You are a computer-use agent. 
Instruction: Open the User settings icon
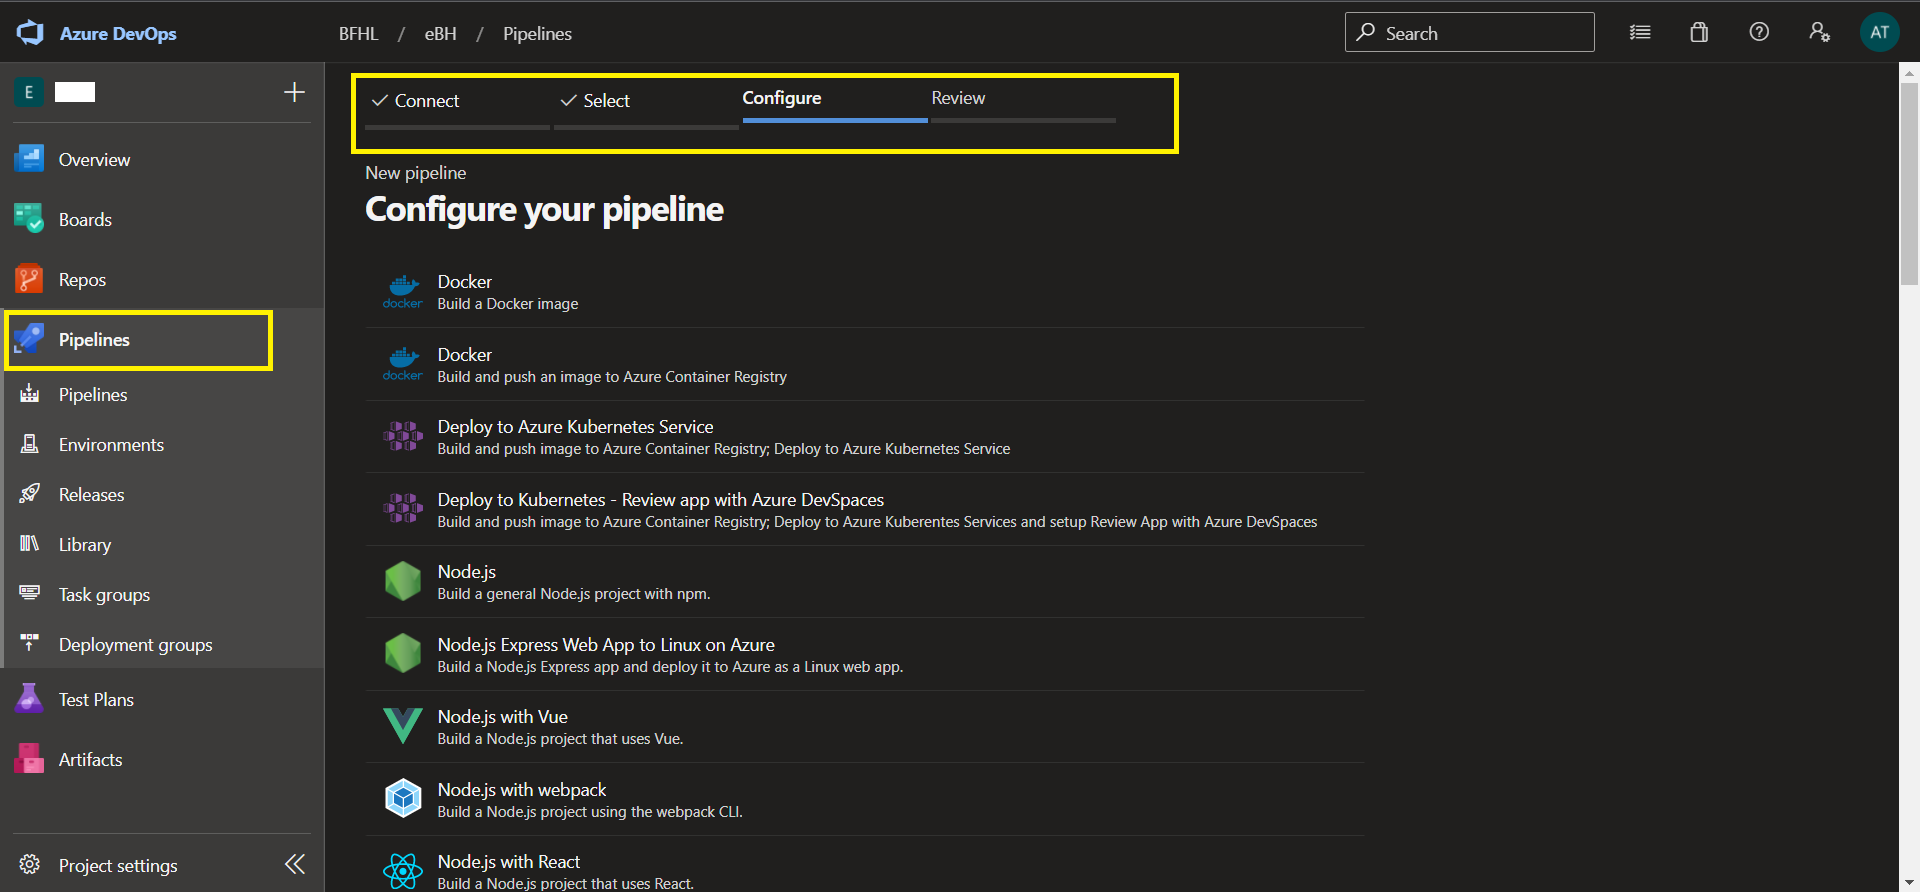1819,33
